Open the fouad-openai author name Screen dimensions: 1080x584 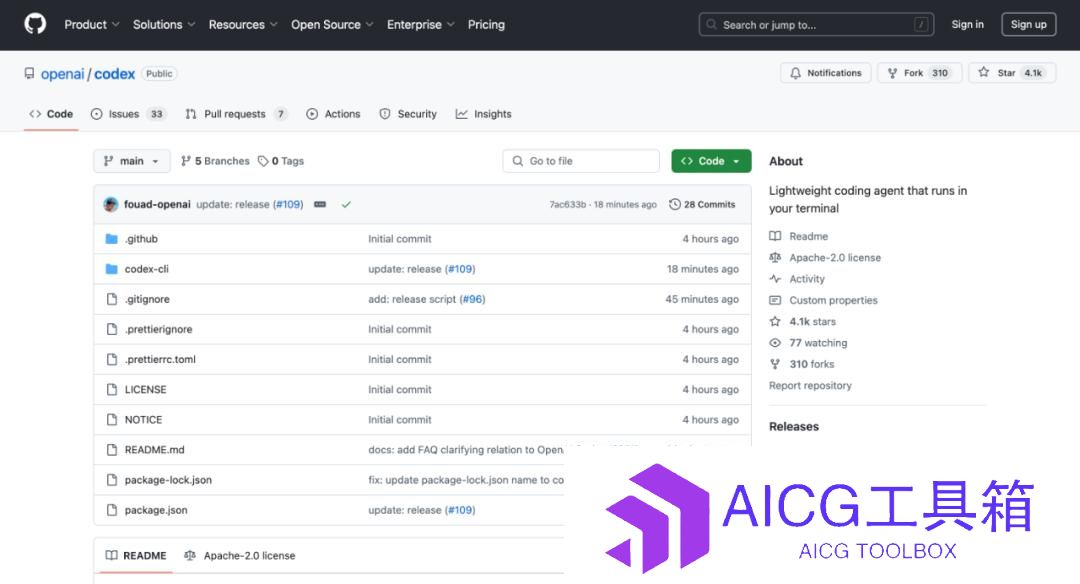157,205
